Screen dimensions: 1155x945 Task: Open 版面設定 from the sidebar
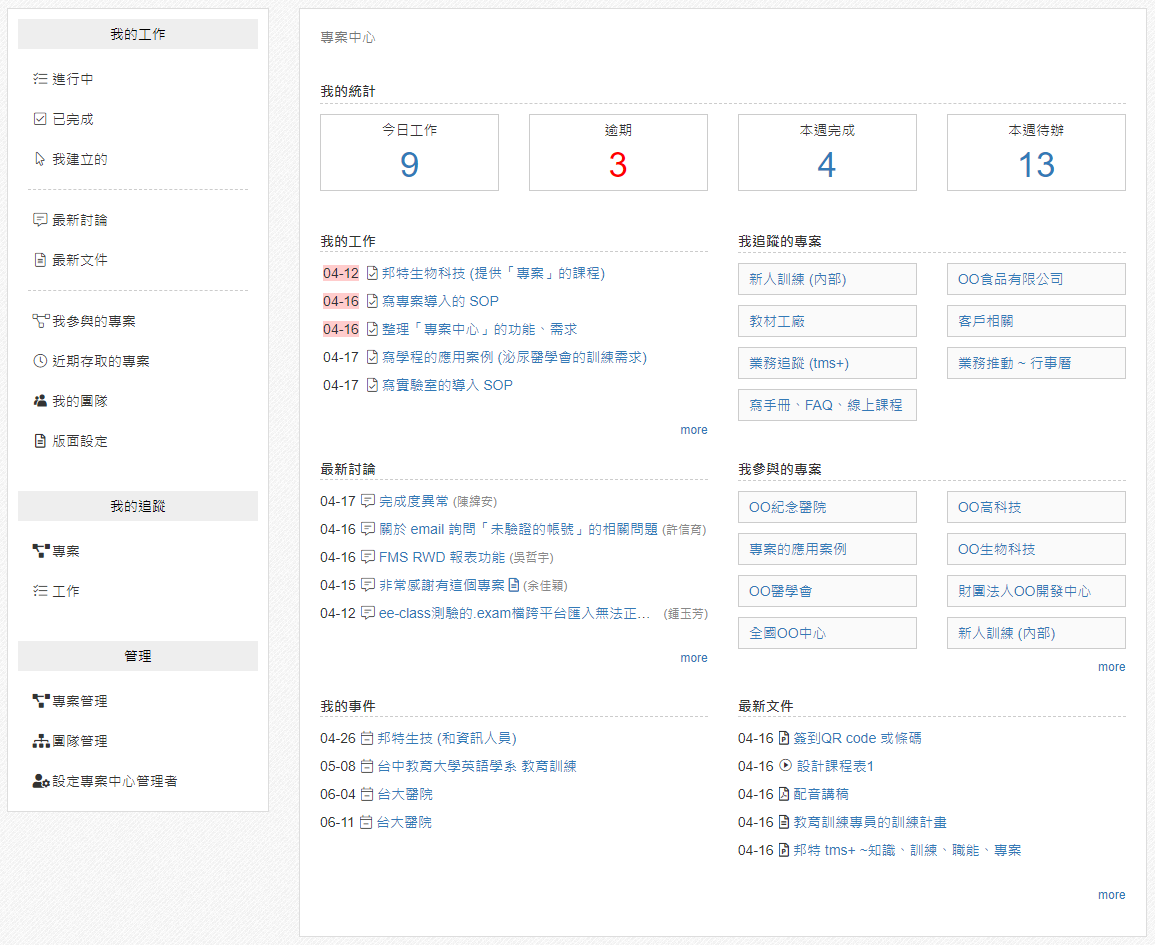[79, 441]
